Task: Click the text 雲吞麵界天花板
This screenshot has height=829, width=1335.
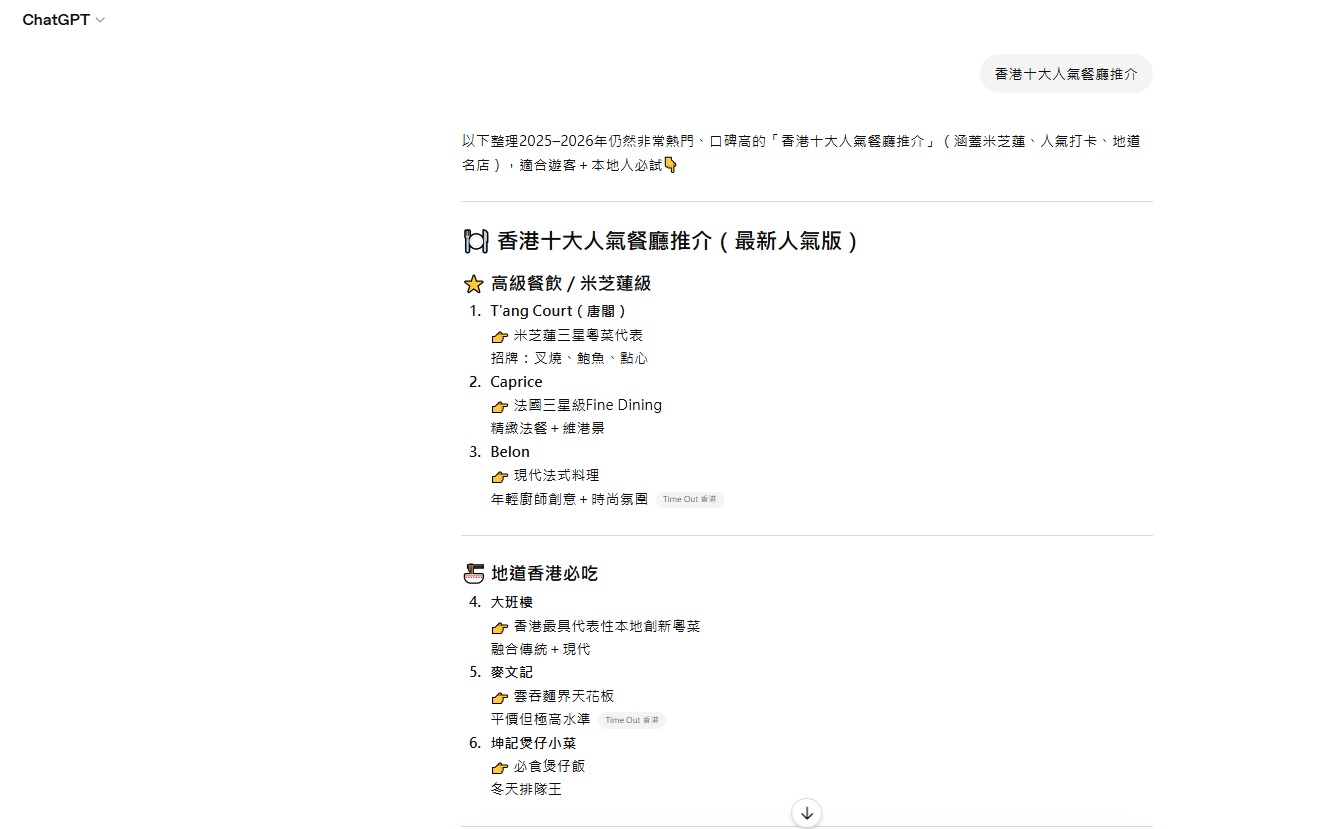Action: [x=564, y=696]
